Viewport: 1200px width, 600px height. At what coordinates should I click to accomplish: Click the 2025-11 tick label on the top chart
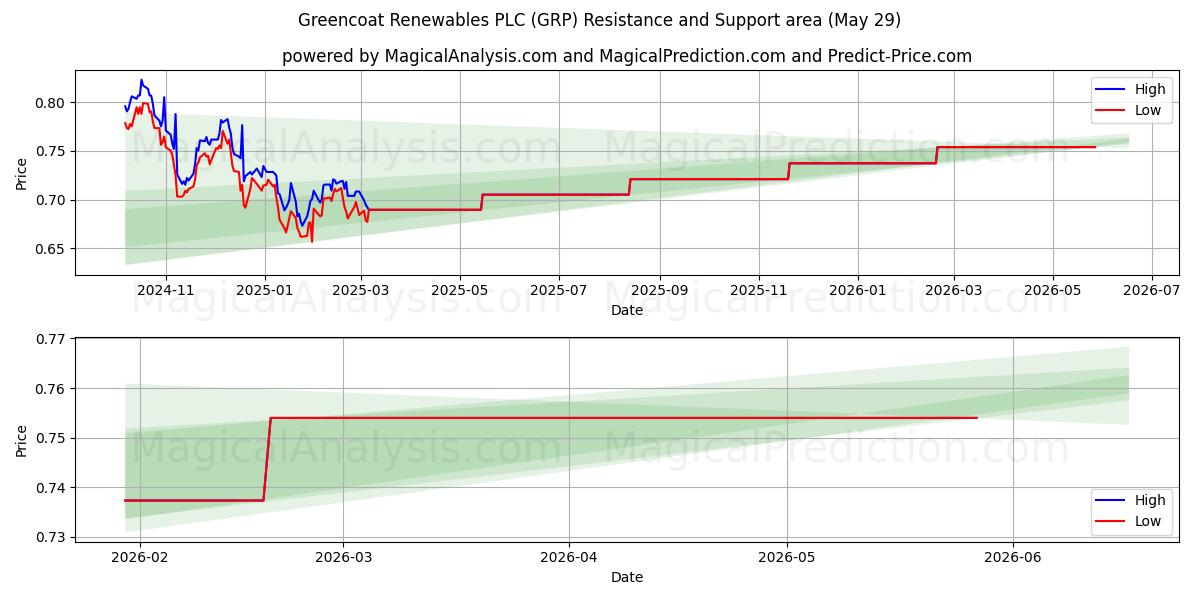(x=759, y=291)
